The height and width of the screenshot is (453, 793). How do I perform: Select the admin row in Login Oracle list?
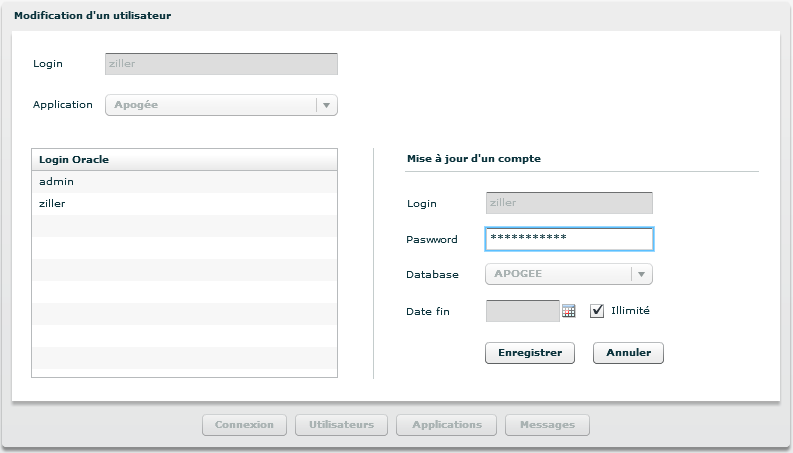click(185, 182)
